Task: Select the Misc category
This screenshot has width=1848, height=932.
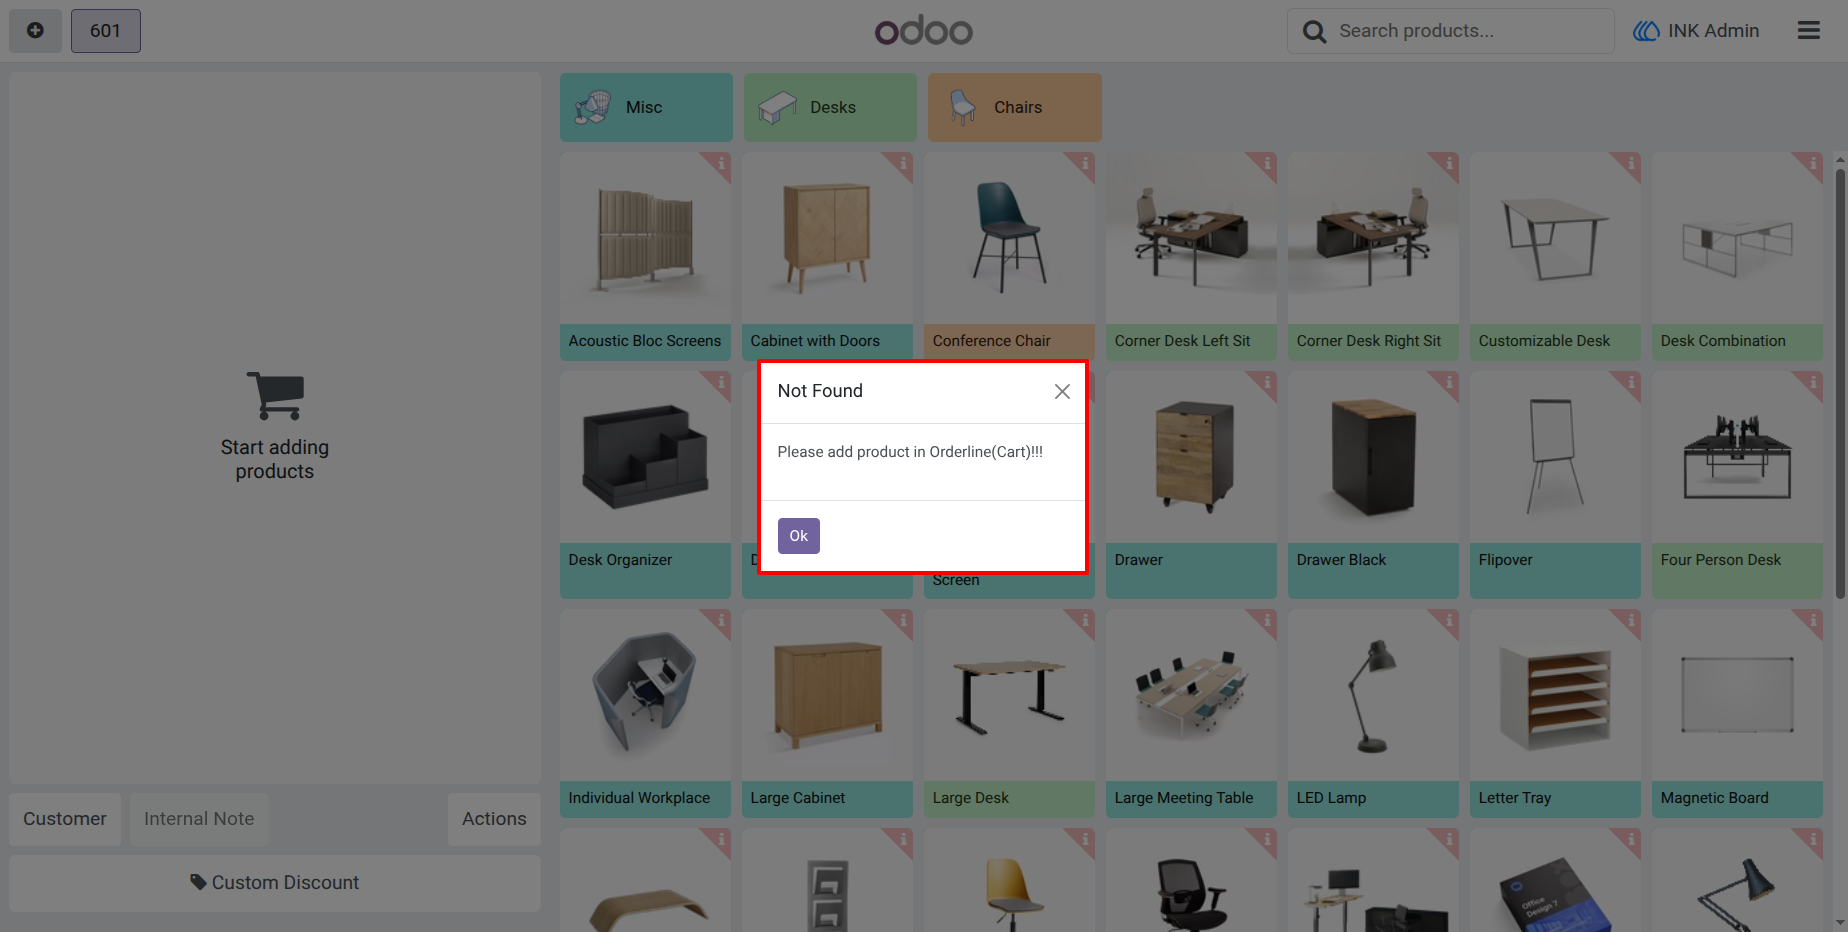Action: pyautogui.click(x=646, y=107)
